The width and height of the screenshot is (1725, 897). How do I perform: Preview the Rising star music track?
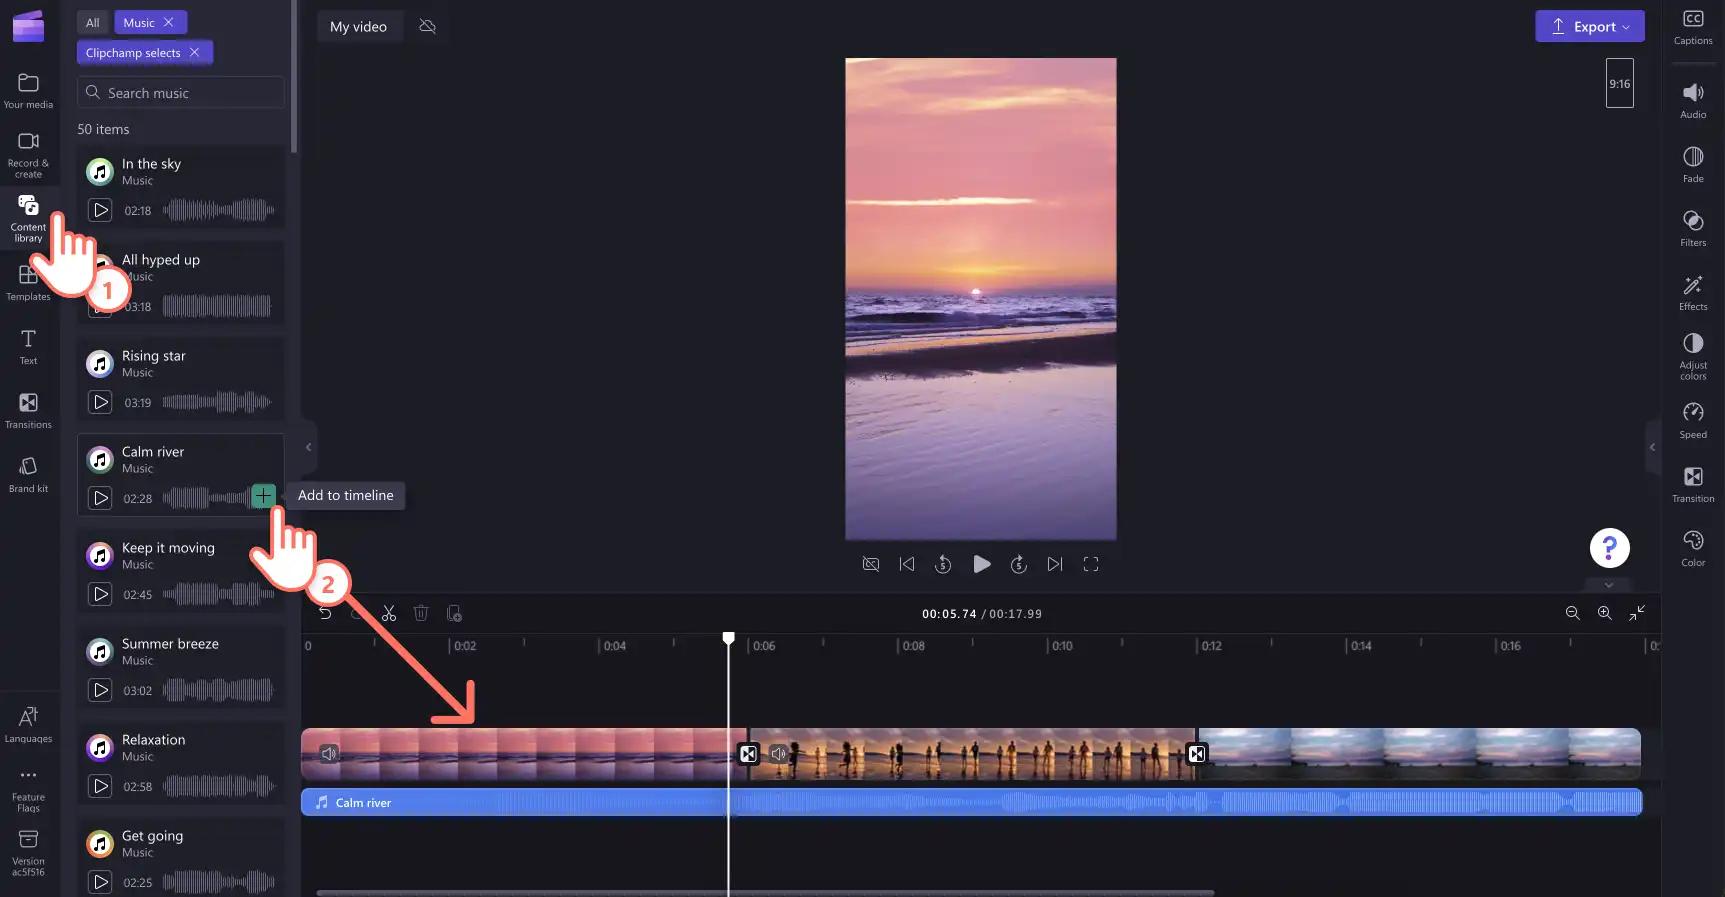[100, 402]
